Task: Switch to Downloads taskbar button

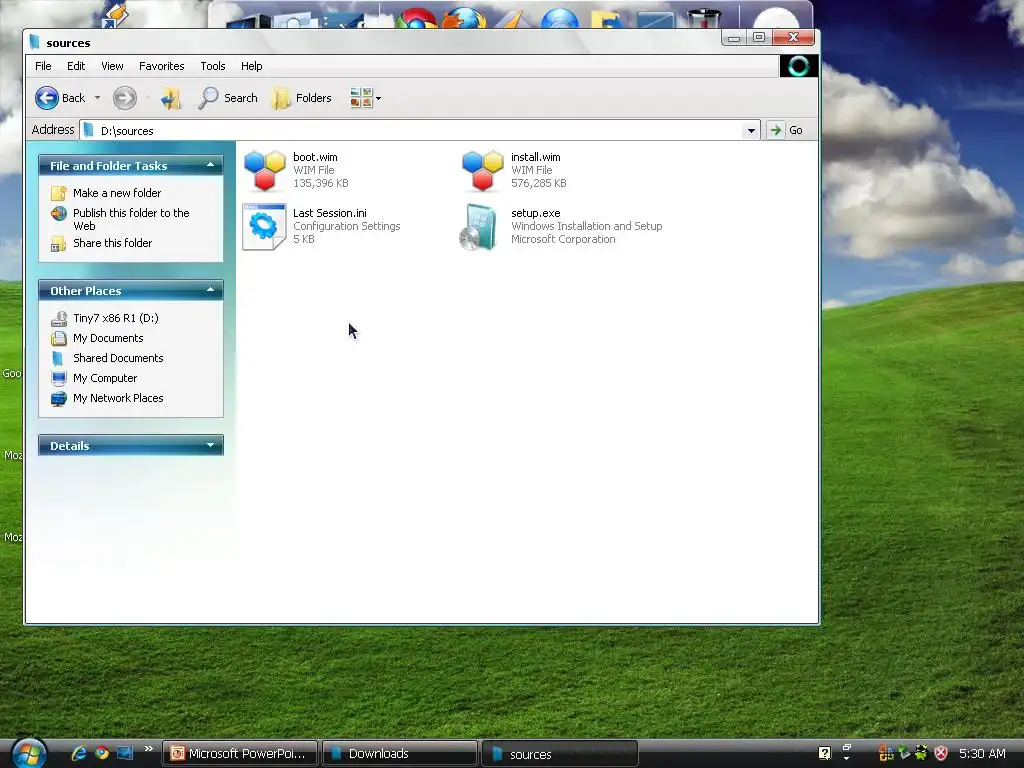Action: (400, 754)
